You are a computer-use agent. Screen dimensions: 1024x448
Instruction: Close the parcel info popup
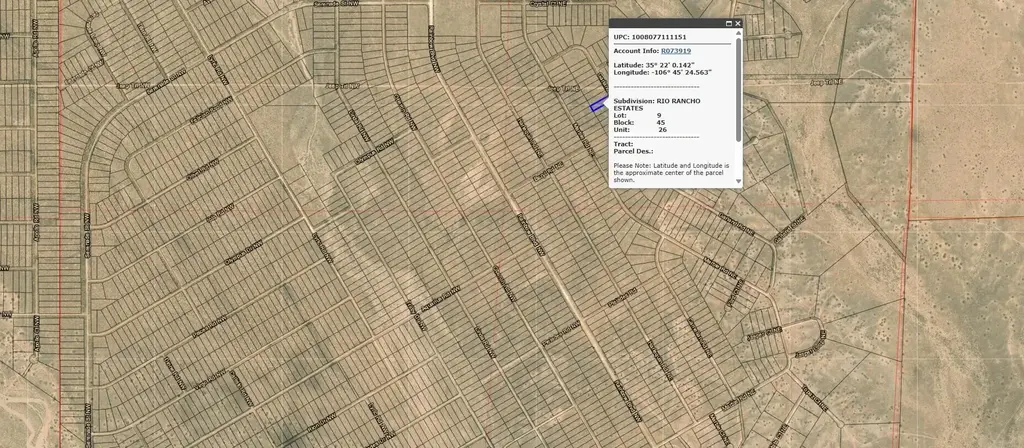(738, 24)
